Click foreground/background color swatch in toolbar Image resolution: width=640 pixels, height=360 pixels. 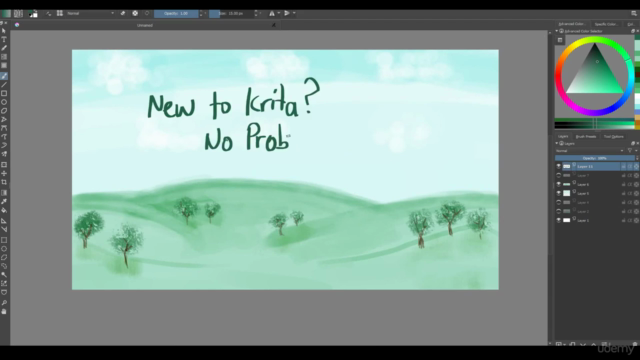33,14
